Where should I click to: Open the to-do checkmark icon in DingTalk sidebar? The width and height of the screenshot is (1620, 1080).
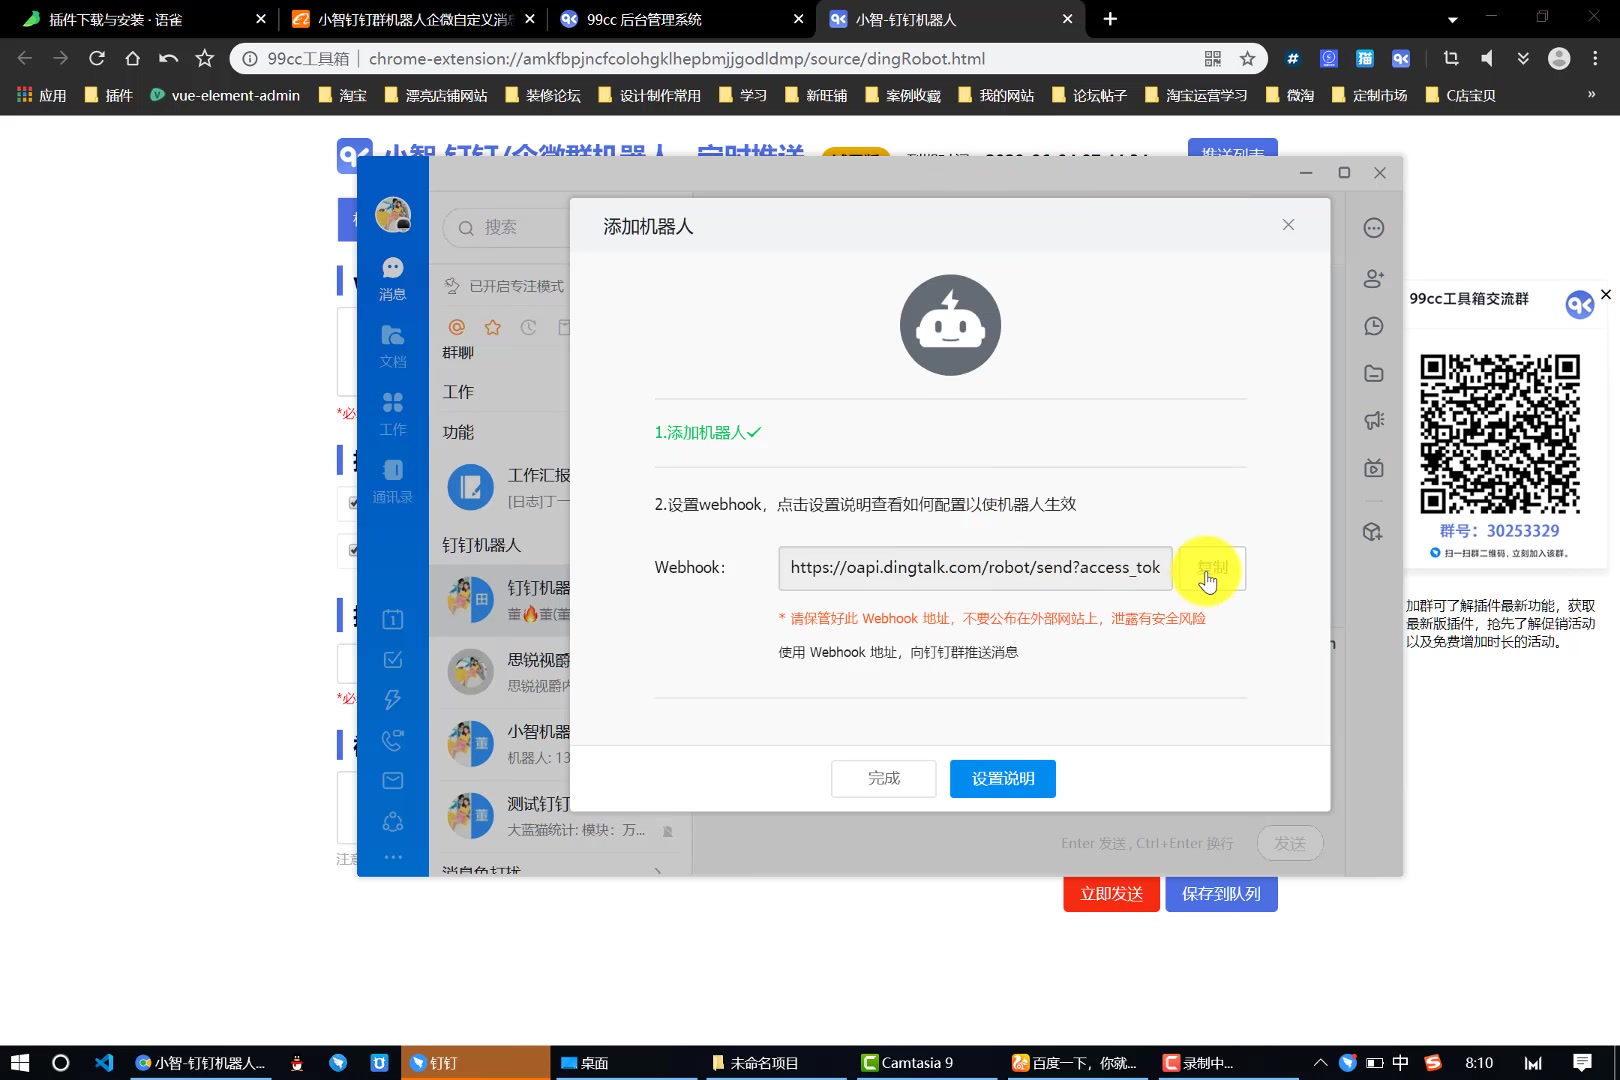pos(393,659)
